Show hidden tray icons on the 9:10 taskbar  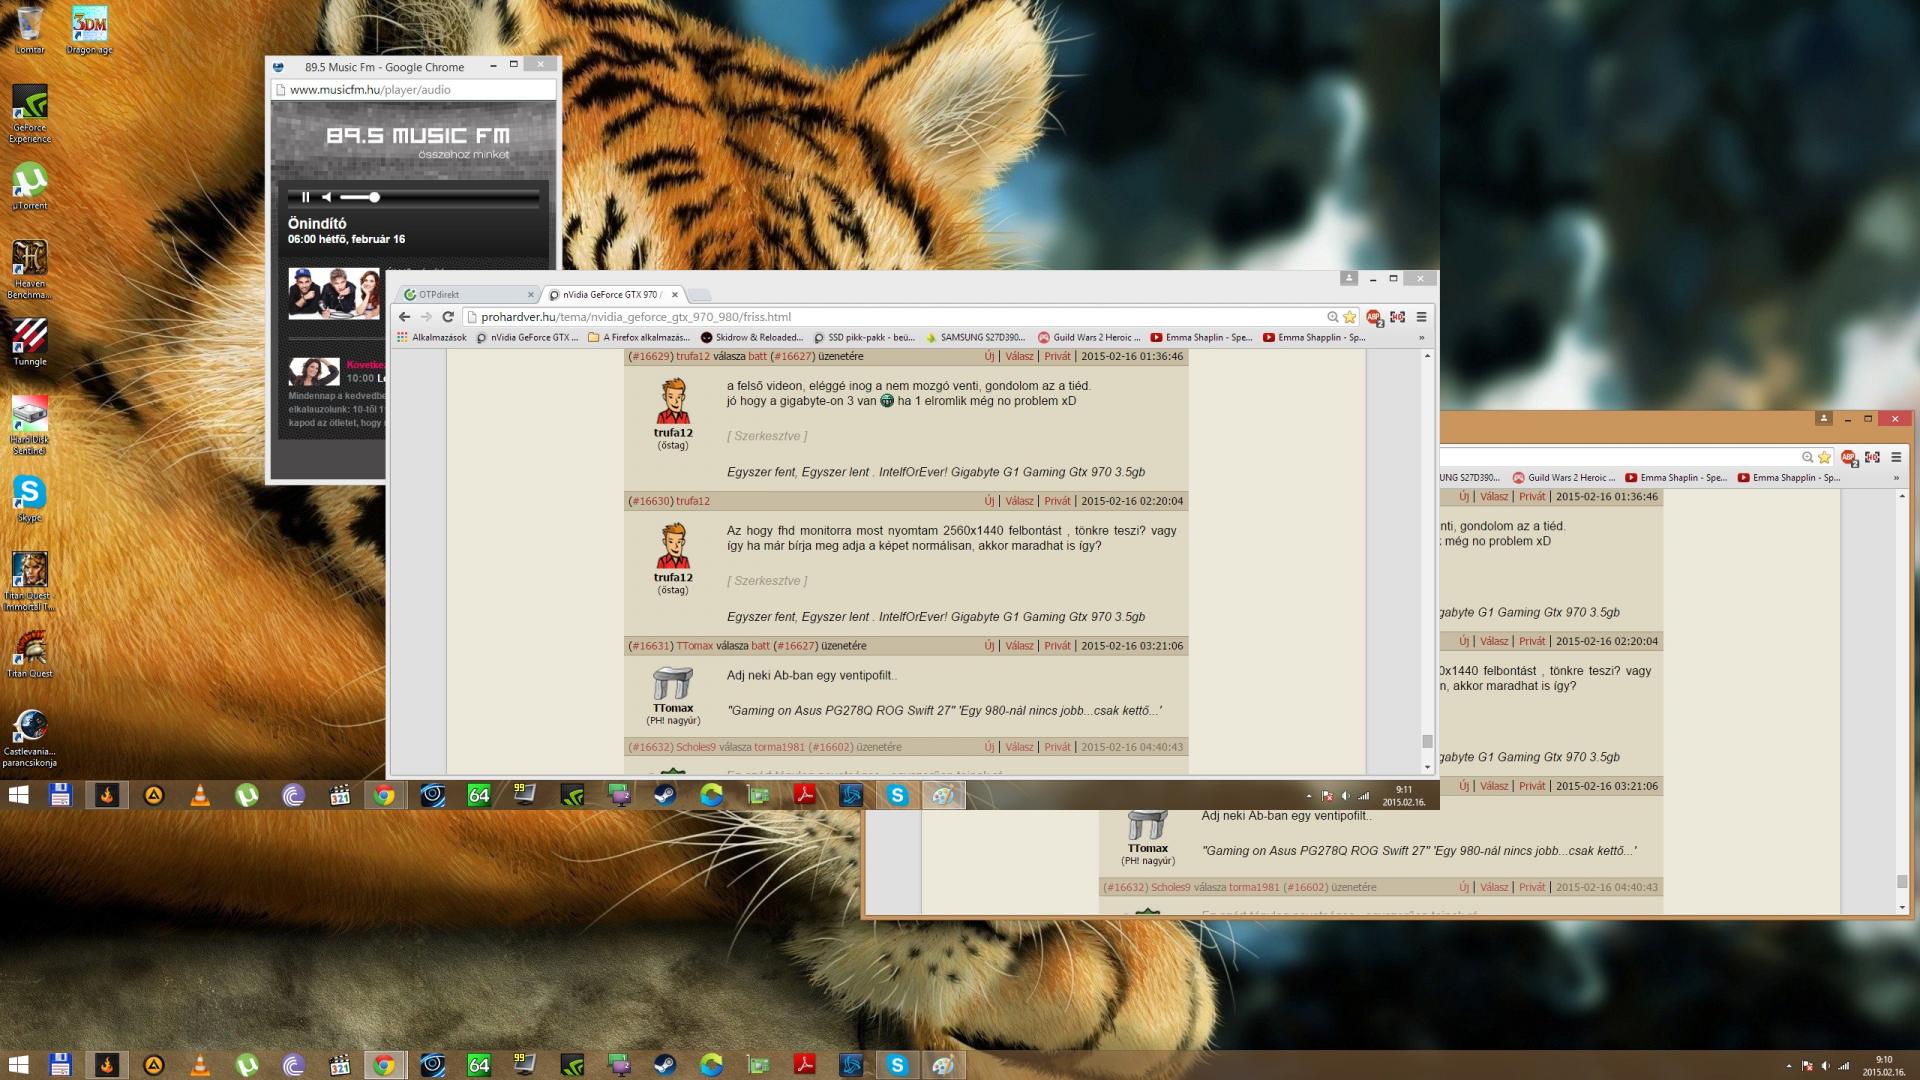[1788, 1066]
